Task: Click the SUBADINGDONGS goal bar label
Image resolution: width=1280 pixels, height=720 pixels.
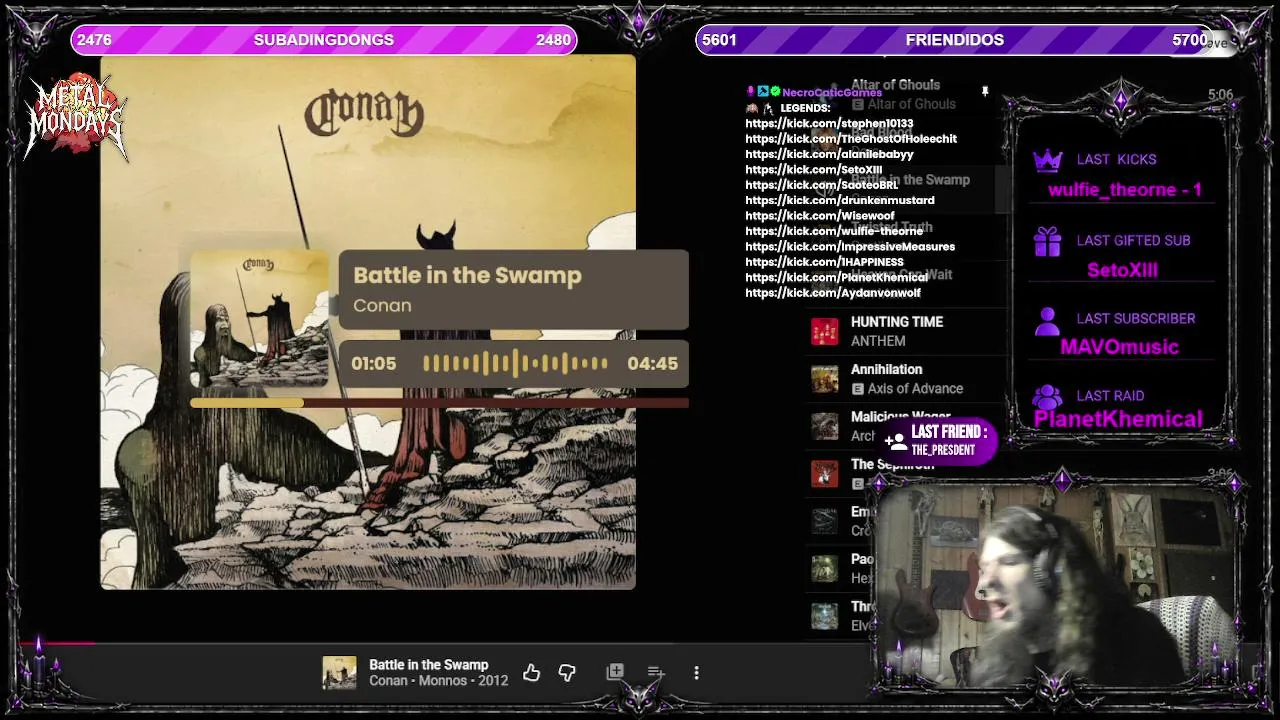Action: [324, 40]
